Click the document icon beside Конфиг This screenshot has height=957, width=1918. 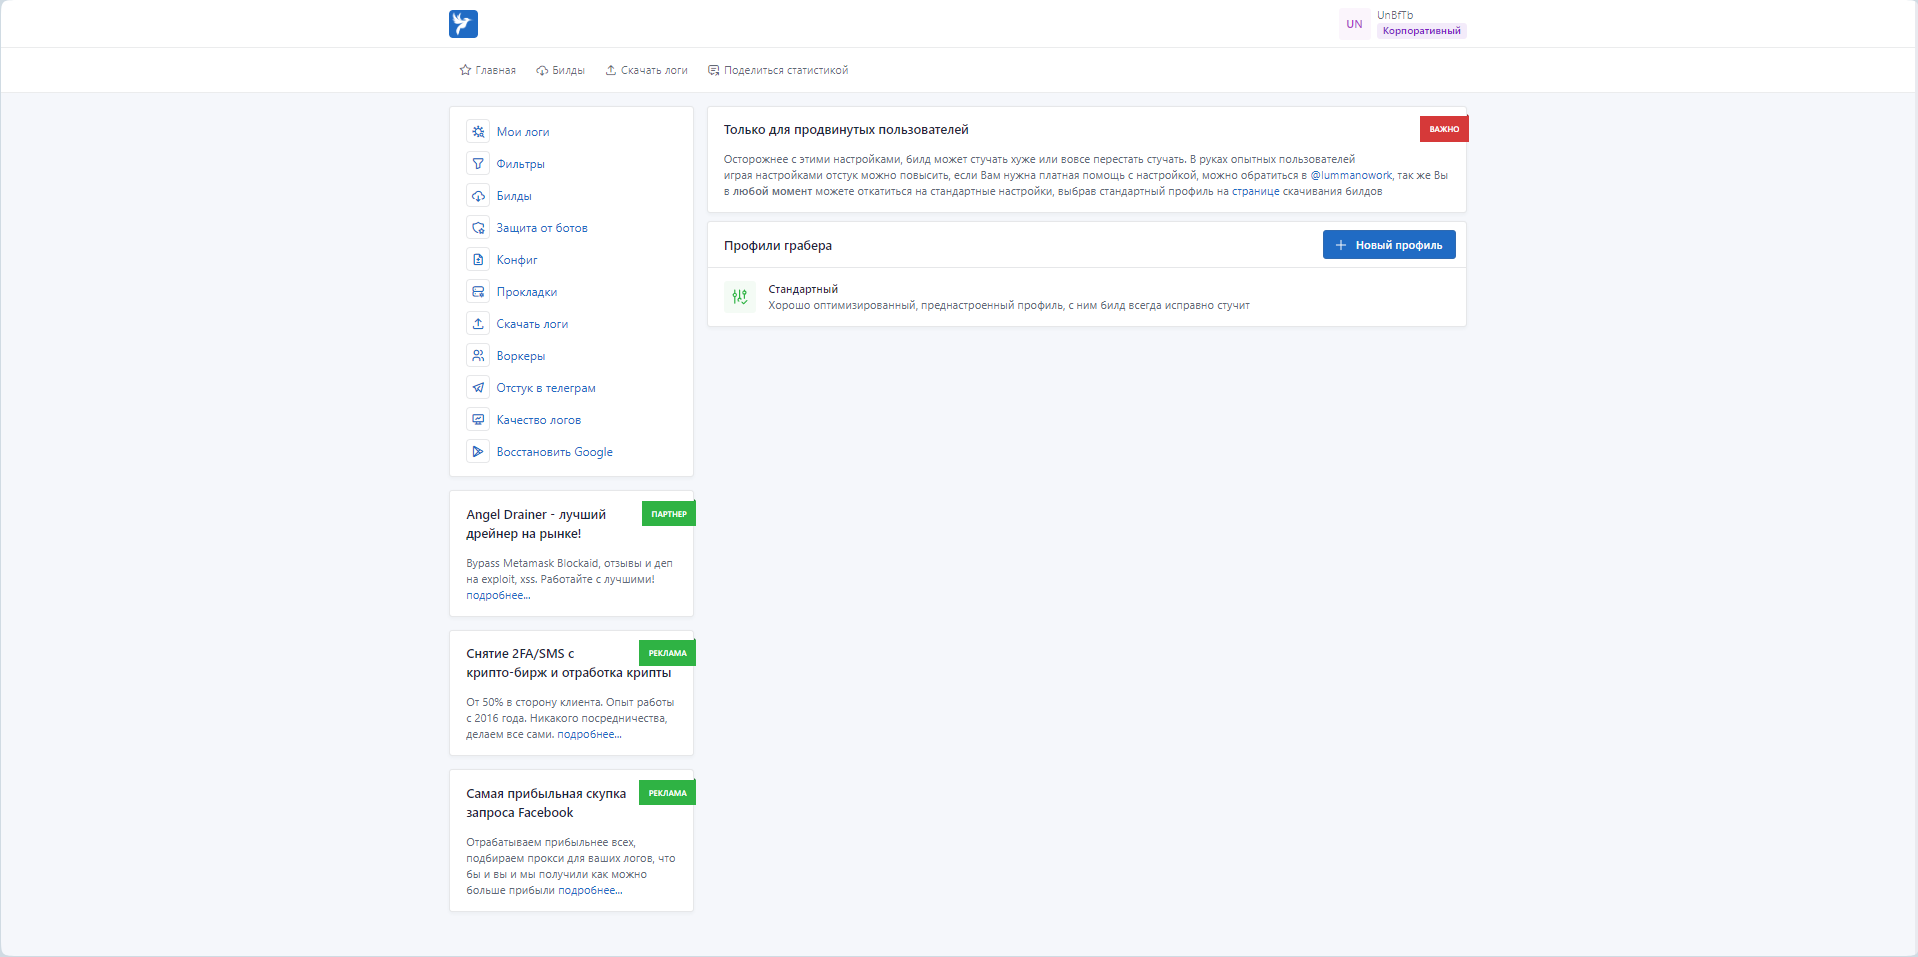[x=478, y=260]
